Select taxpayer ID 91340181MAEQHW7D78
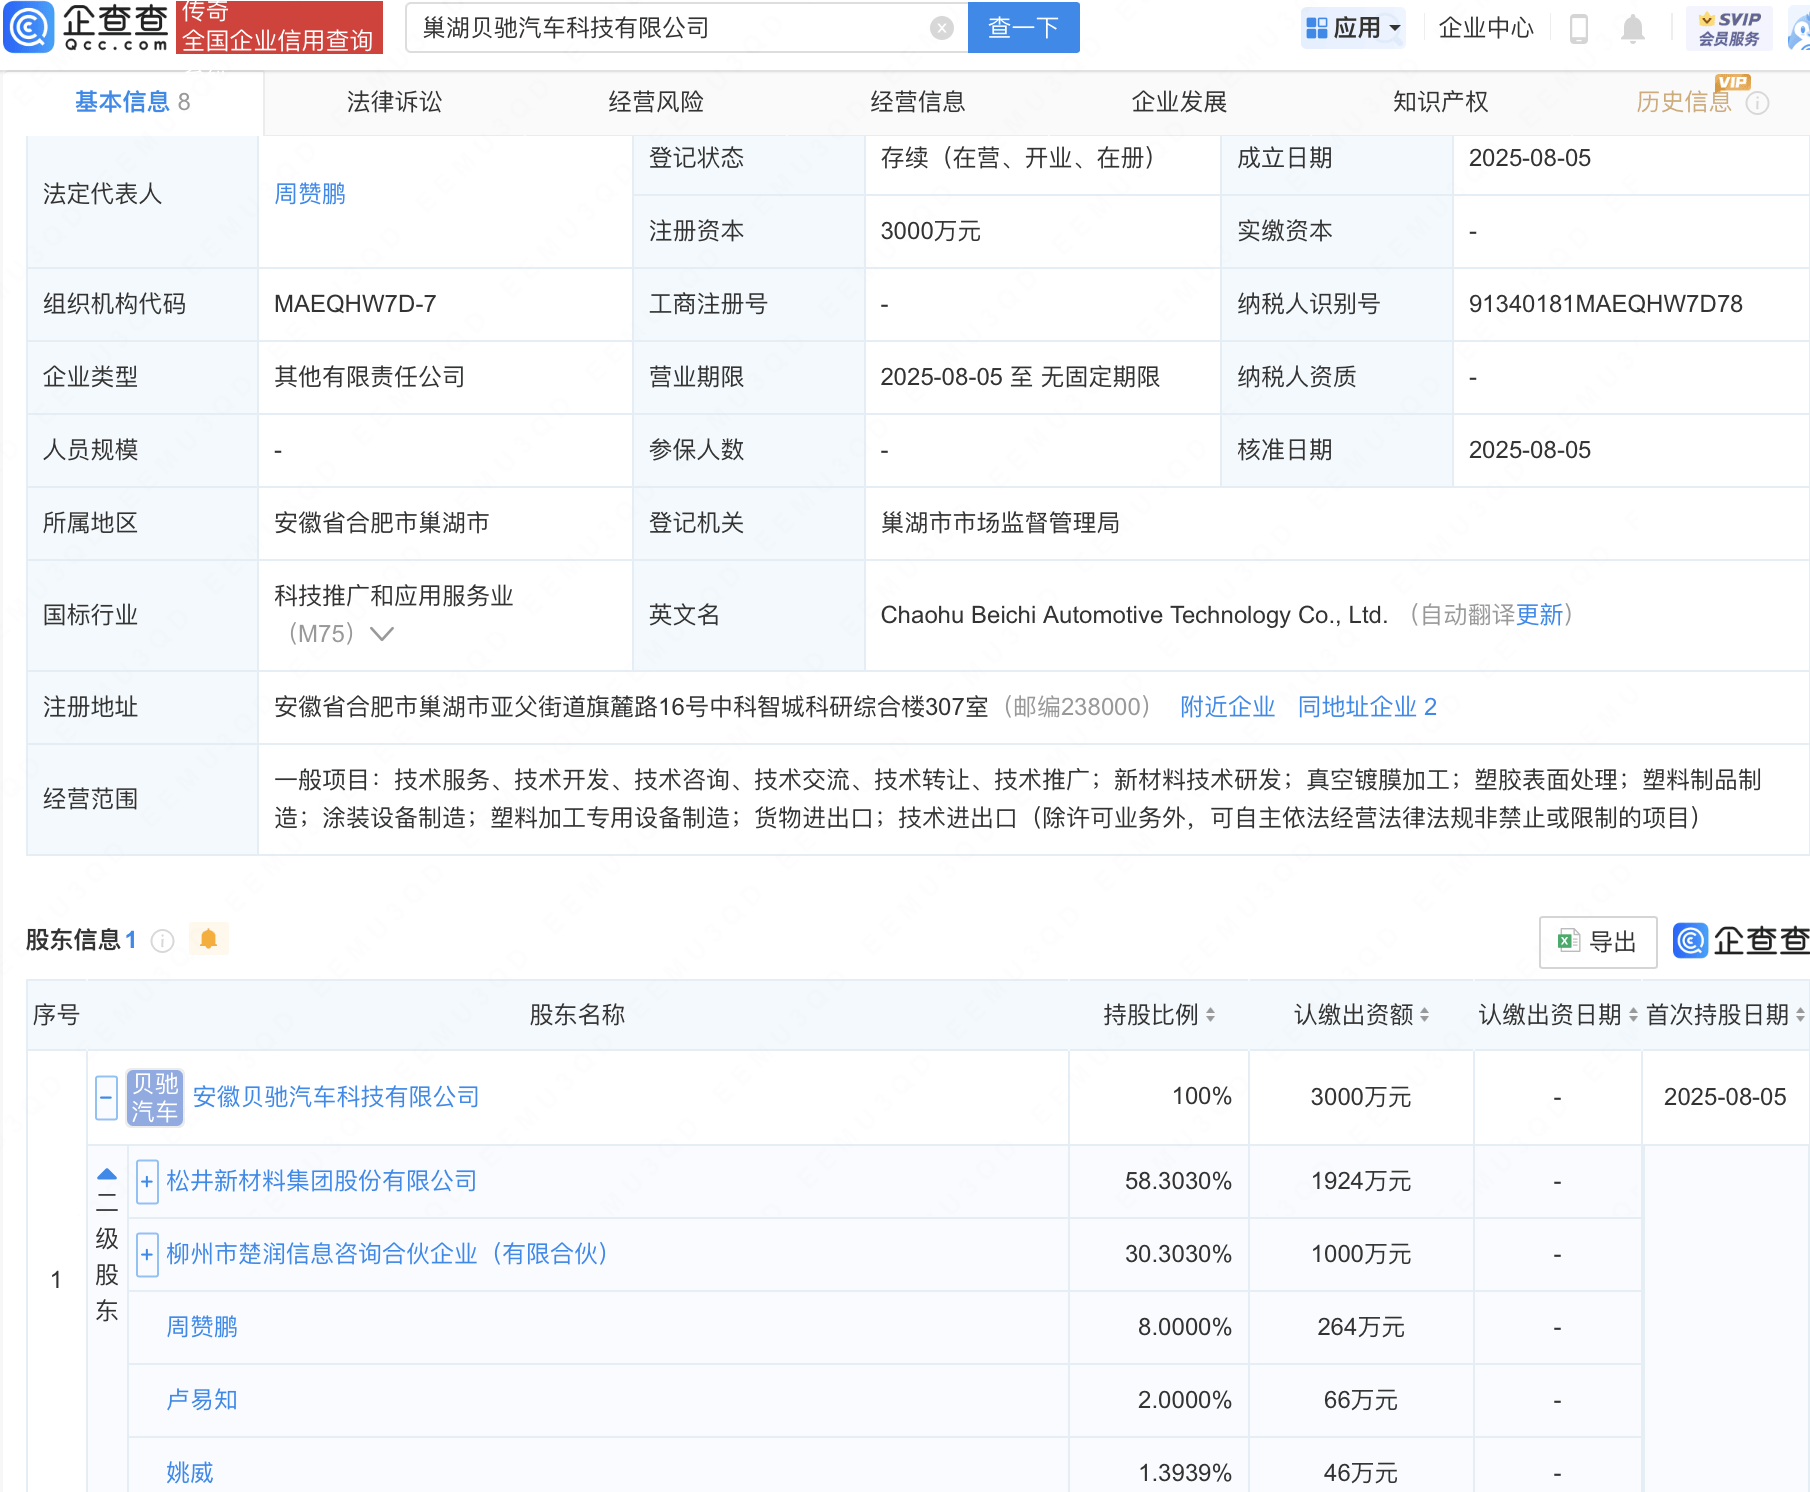 (1605, 304)
